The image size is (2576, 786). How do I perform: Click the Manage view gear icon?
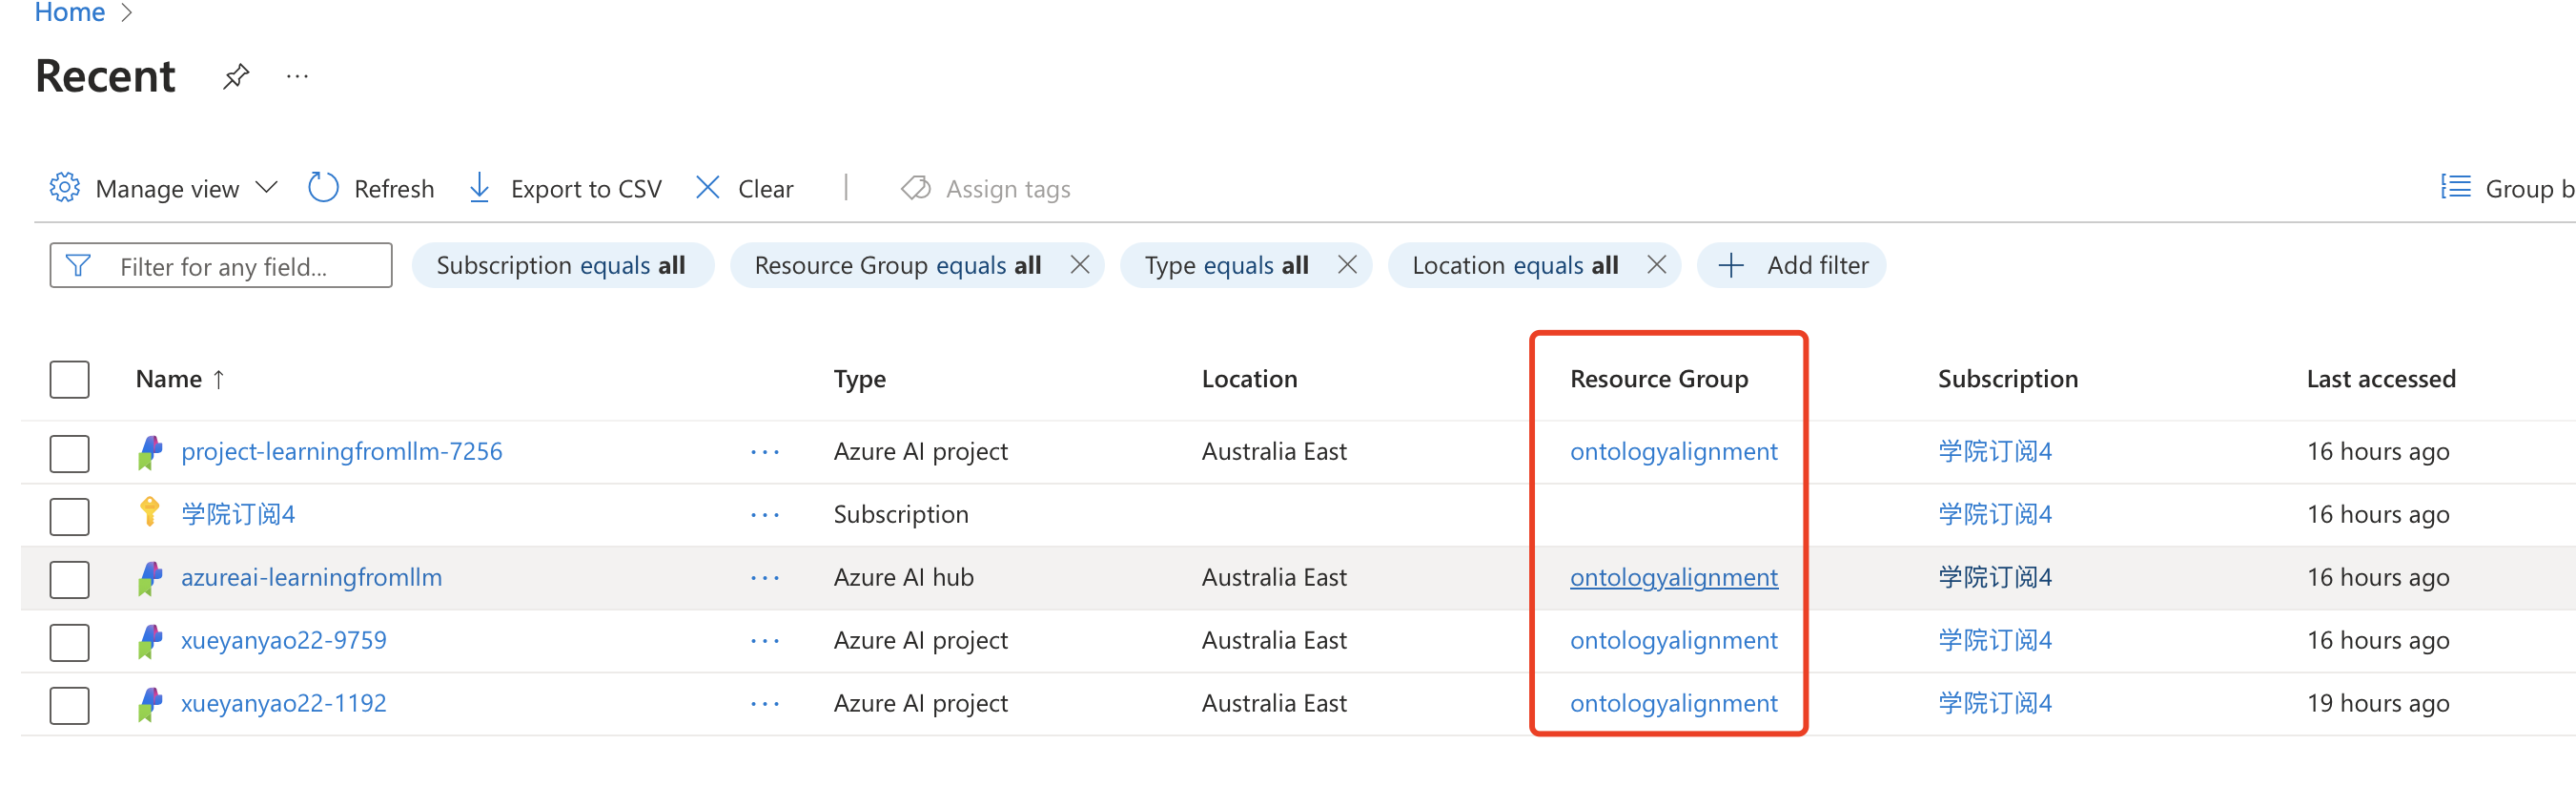(x=65, y=187)
